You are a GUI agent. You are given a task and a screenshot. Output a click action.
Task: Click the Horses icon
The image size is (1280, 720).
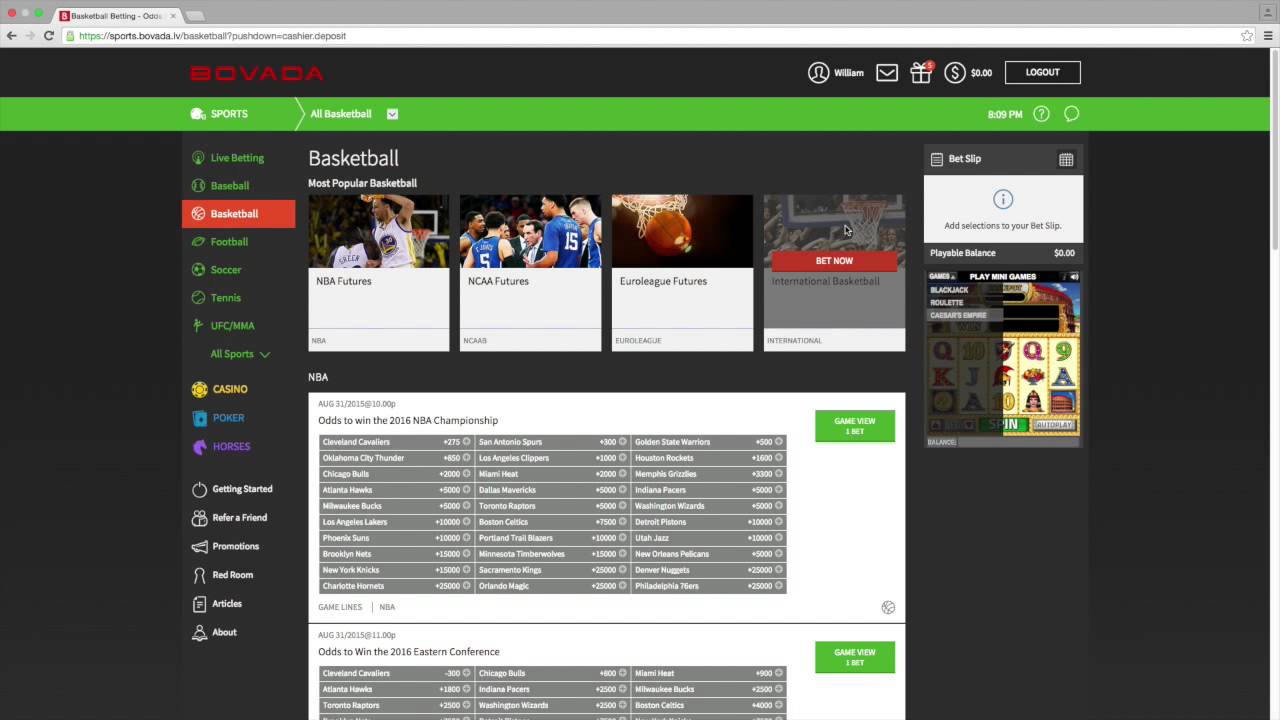(x=199, y=447)
